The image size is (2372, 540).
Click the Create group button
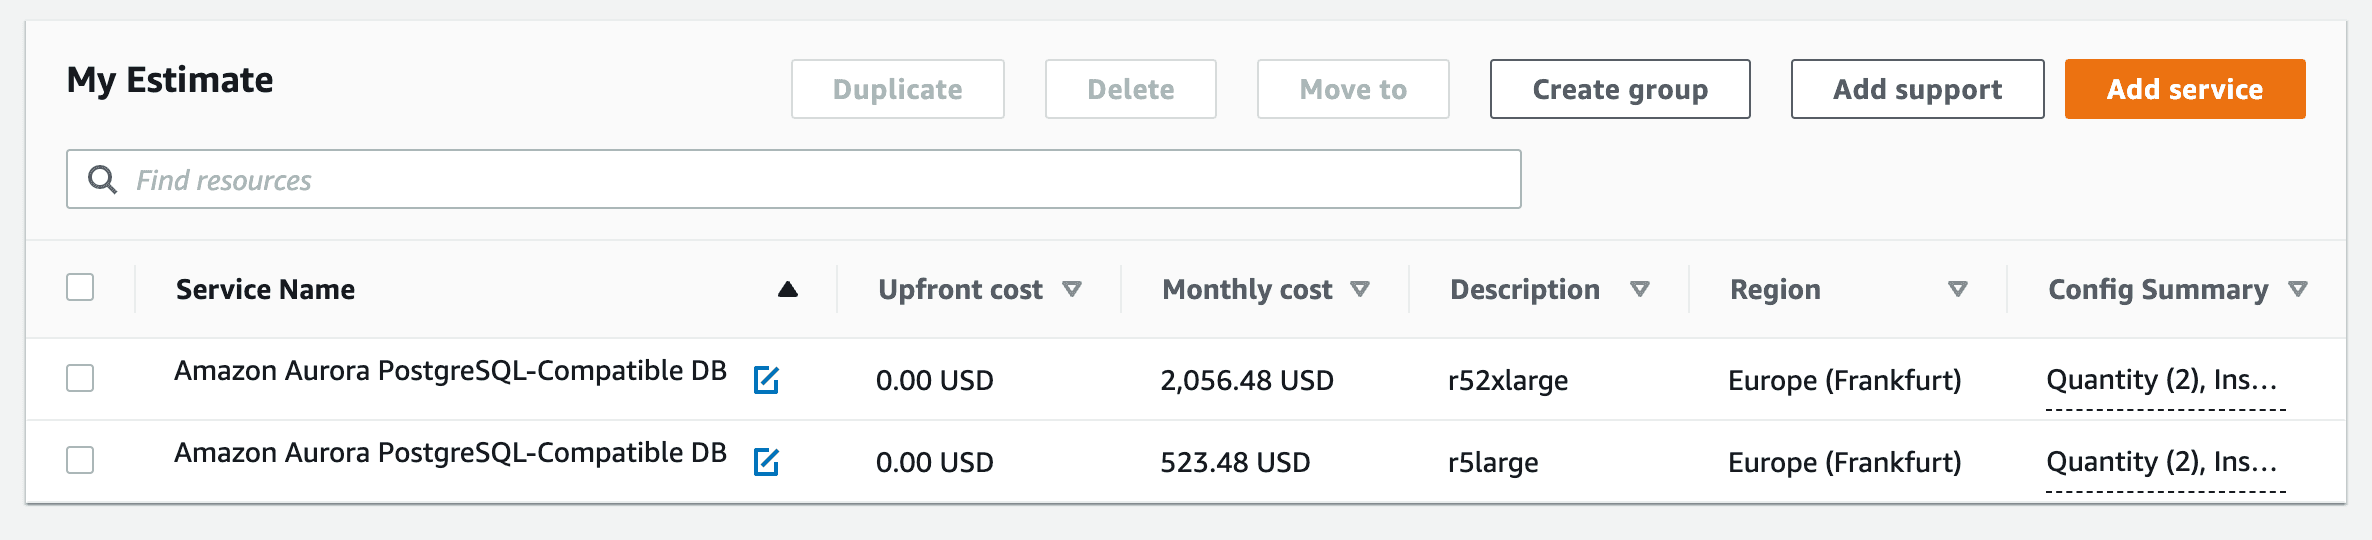click(1620, 89)
